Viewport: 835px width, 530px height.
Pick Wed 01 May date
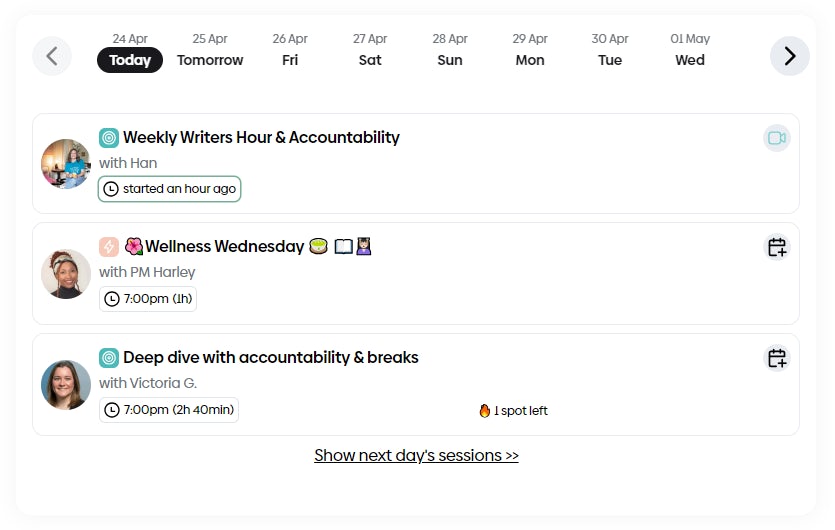(690, 51)
